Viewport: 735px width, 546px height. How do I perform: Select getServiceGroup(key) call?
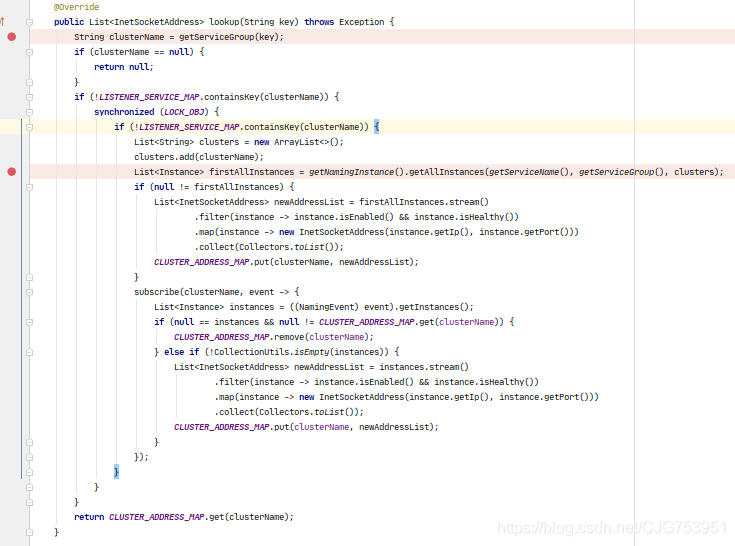click(229, 37)
